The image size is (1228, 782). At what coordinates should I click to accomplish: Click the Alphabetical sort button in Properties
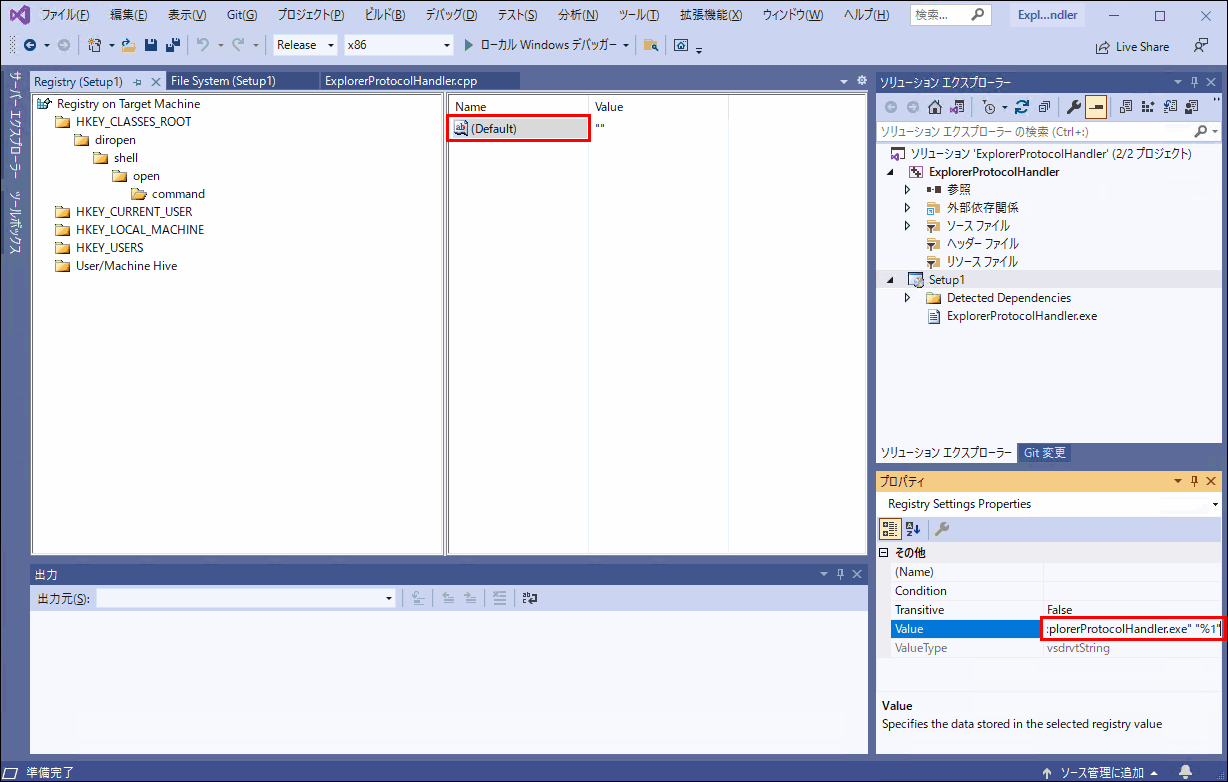point(914,529)
